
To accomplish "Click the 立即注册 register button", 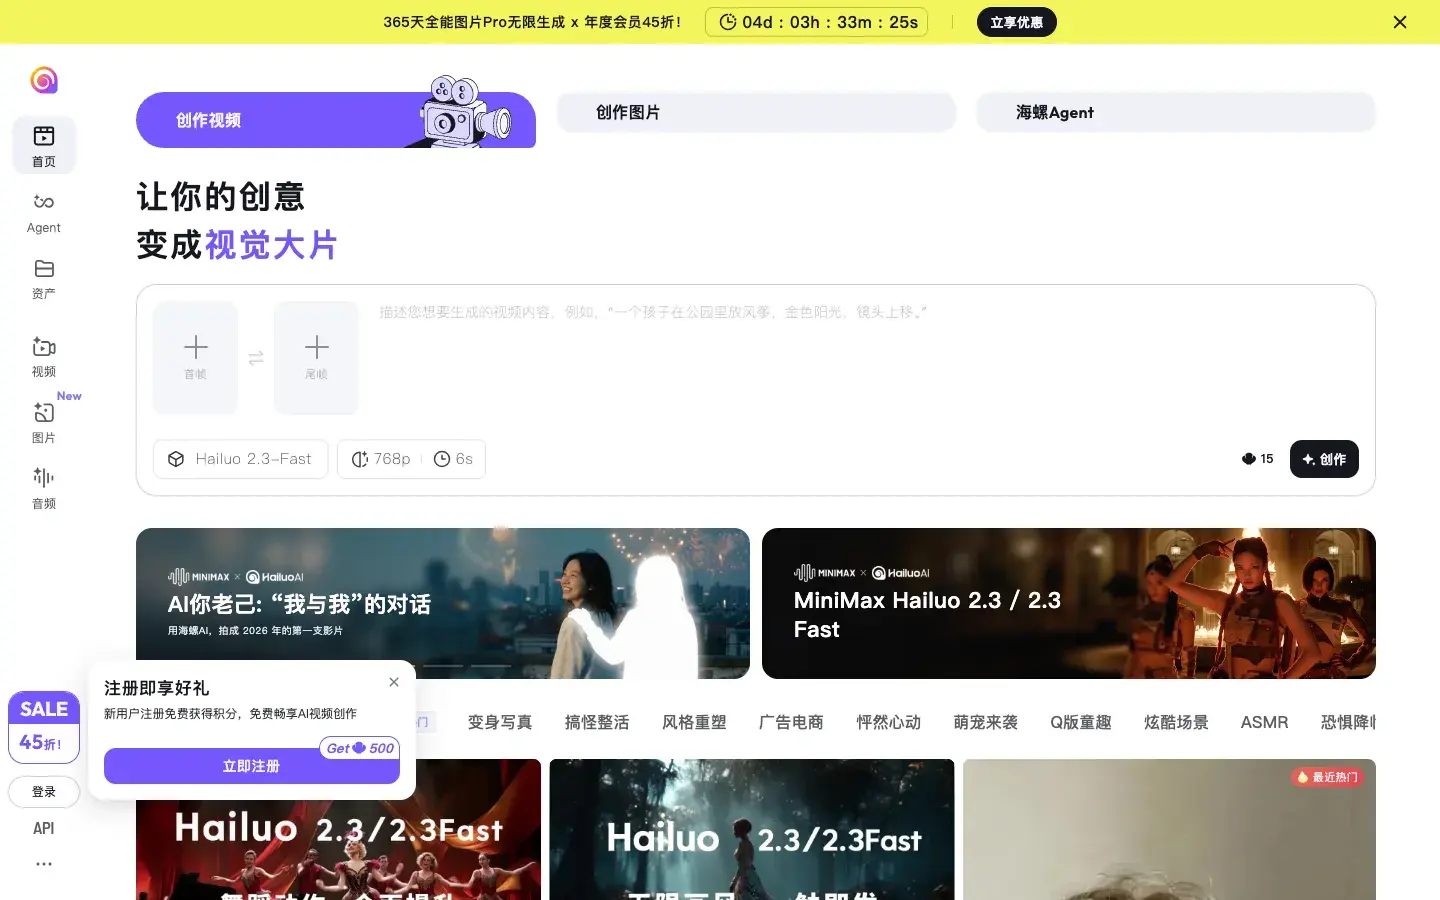I will [251, 766].
